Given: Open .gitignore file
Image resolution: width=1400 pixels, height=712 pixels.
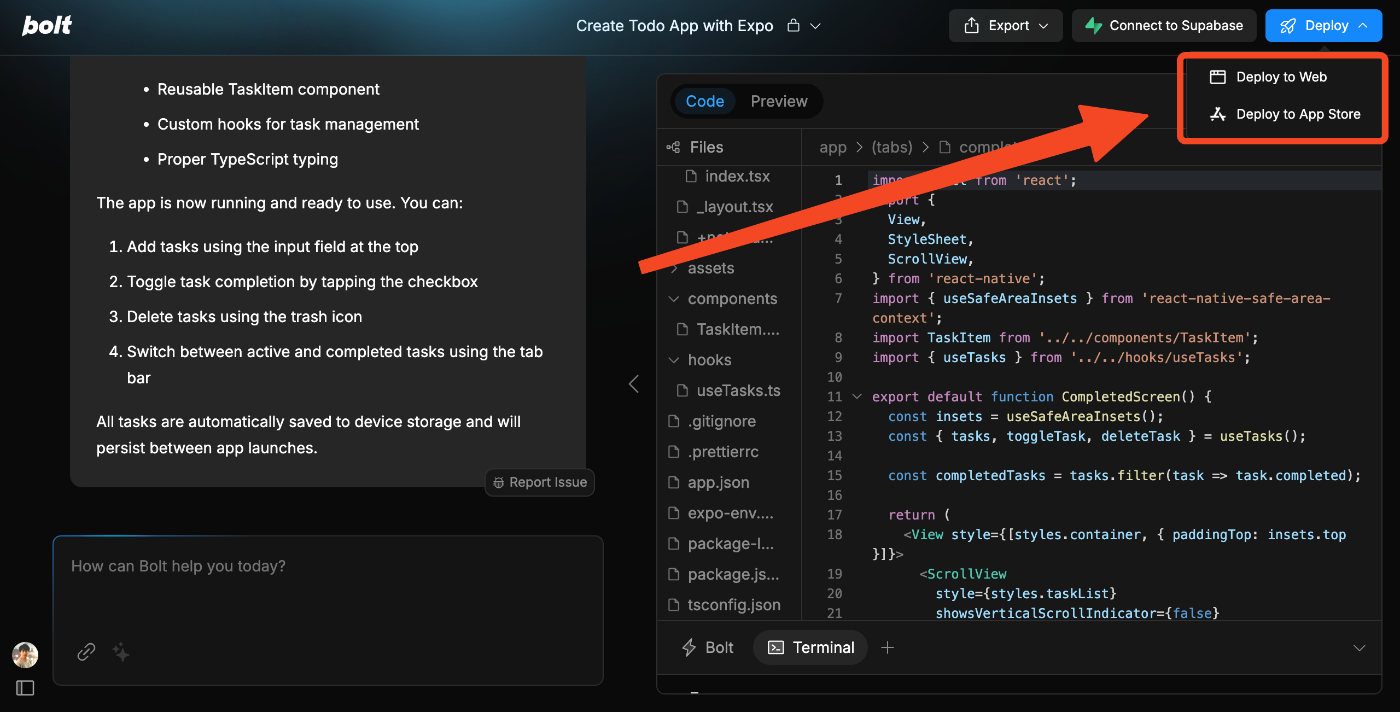Looking at the screenshot, I should (711, 421).
